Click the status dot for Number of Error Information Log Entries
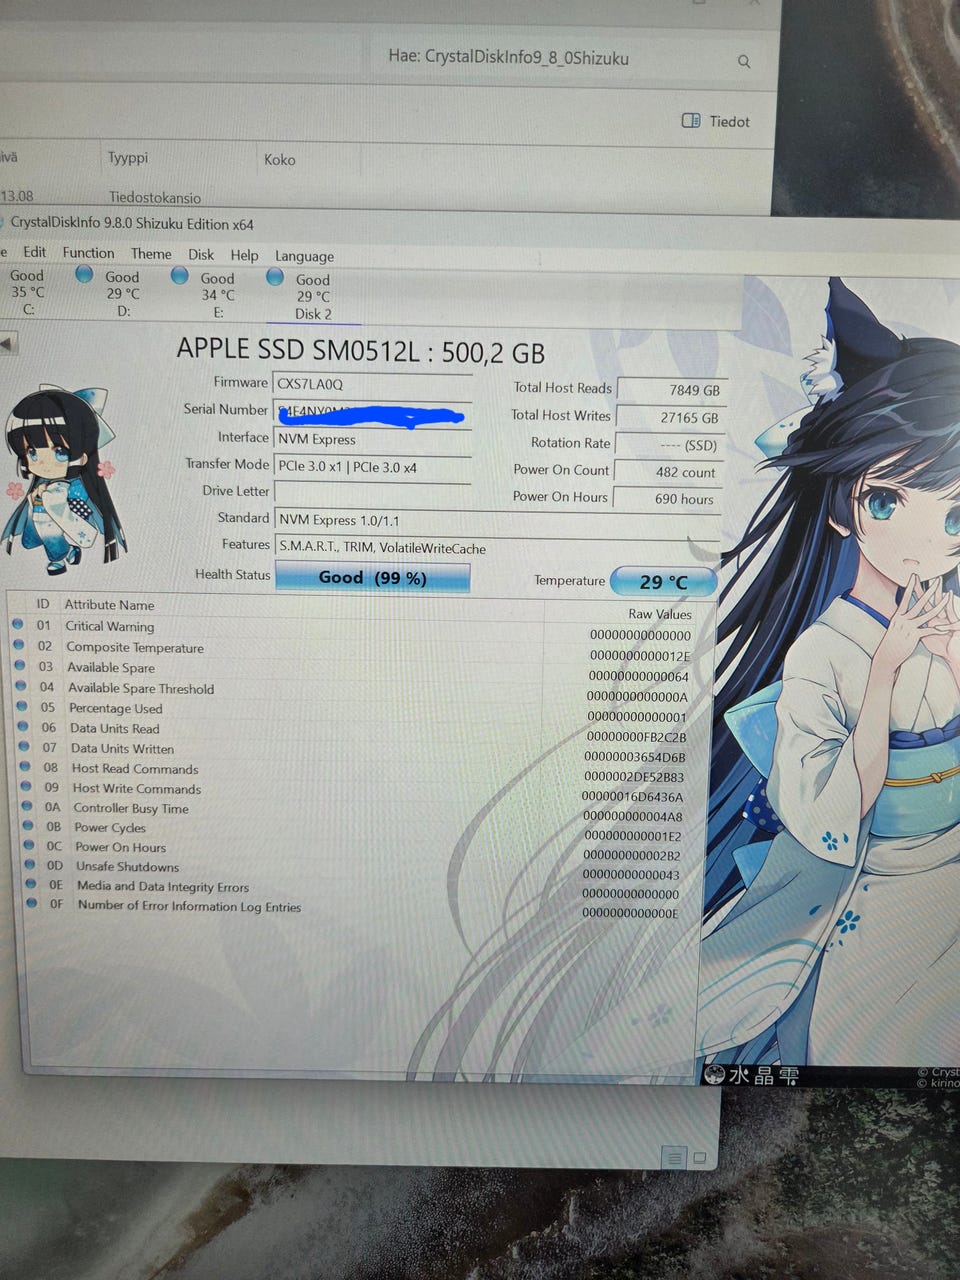Image resolution: width=960 pixels, height=1280 pixels. pos(32,903)
